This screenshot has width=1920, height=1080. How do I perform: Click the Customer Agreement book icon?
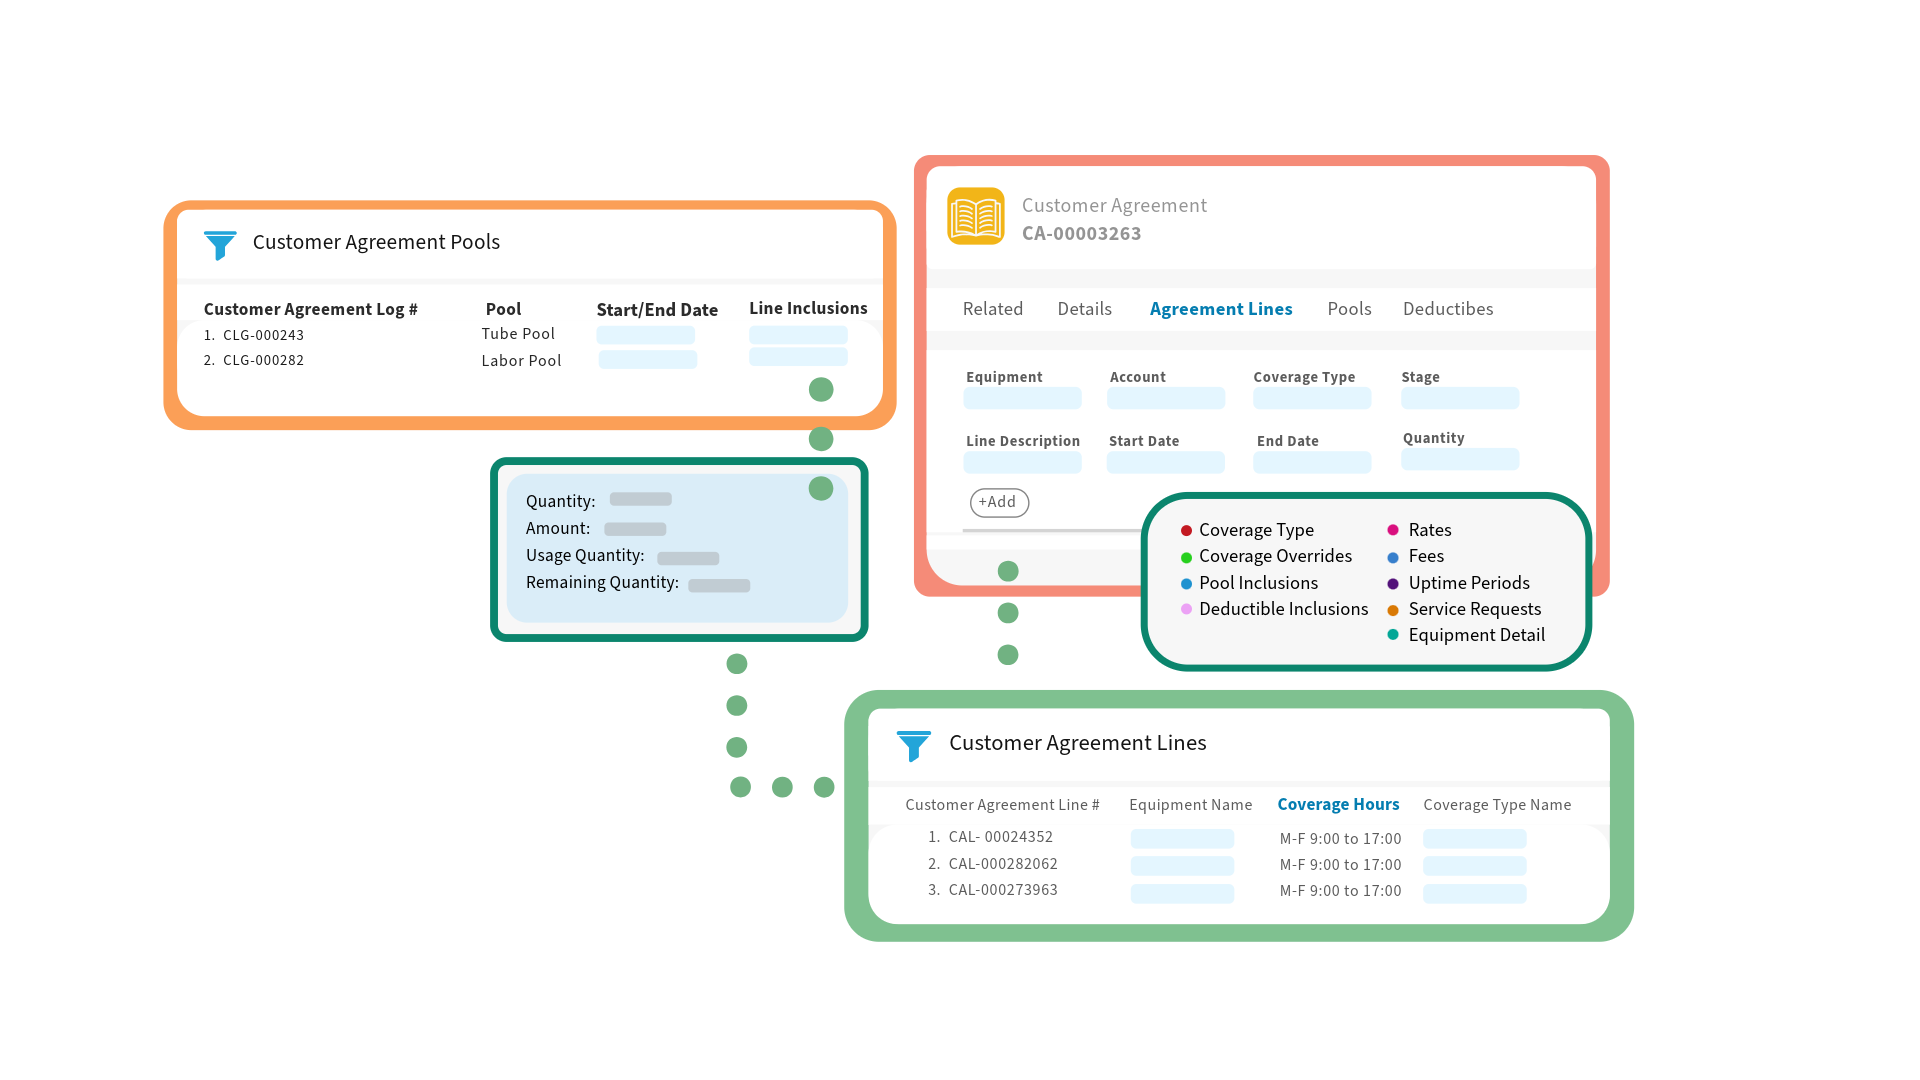point(976,216)
